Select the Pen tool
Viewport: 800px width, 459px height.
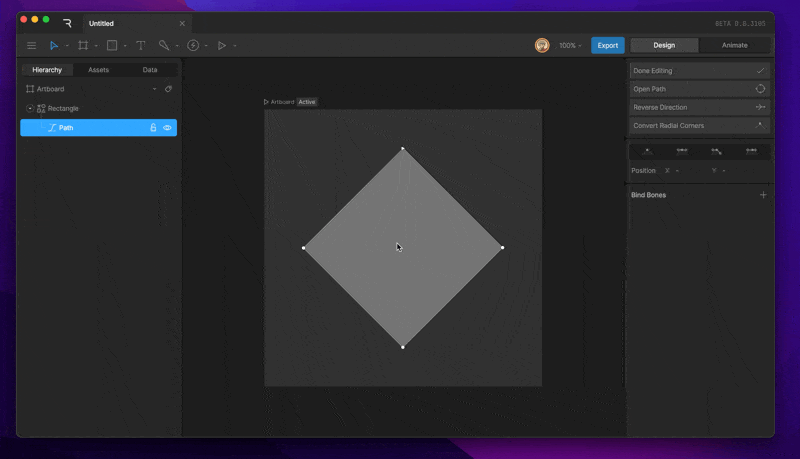pyautogui.click(x=164, y=45)
